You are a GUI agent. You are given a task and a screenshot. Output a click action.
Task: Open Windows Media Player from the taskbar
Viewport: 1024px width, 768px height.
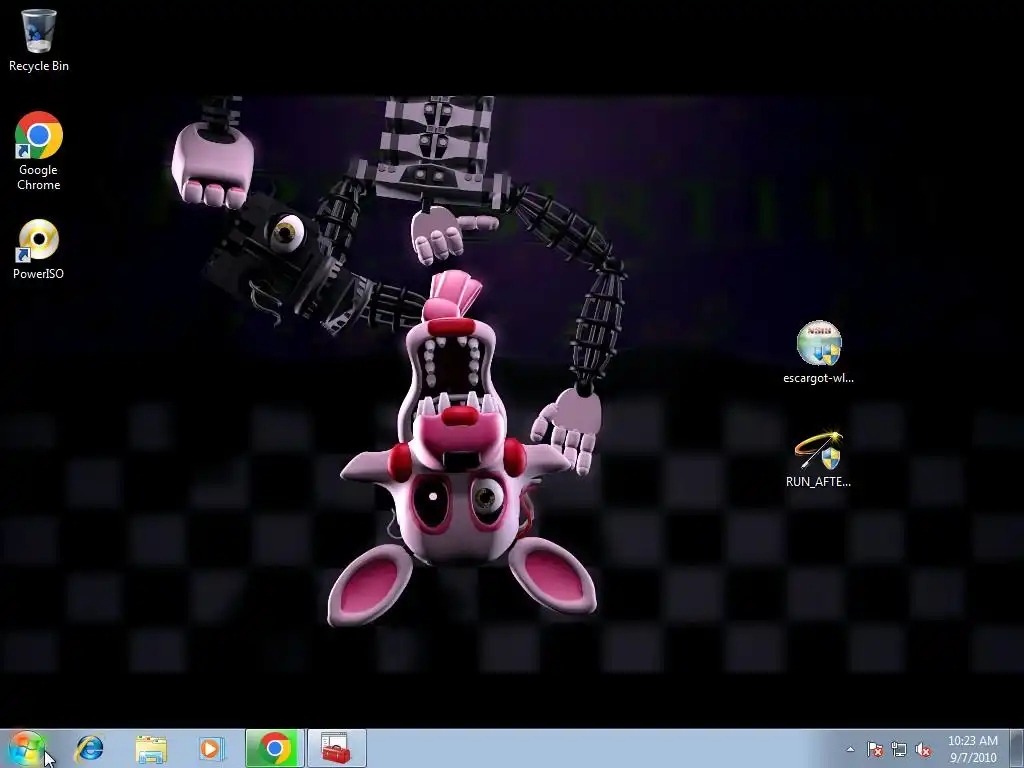[212, 748]
